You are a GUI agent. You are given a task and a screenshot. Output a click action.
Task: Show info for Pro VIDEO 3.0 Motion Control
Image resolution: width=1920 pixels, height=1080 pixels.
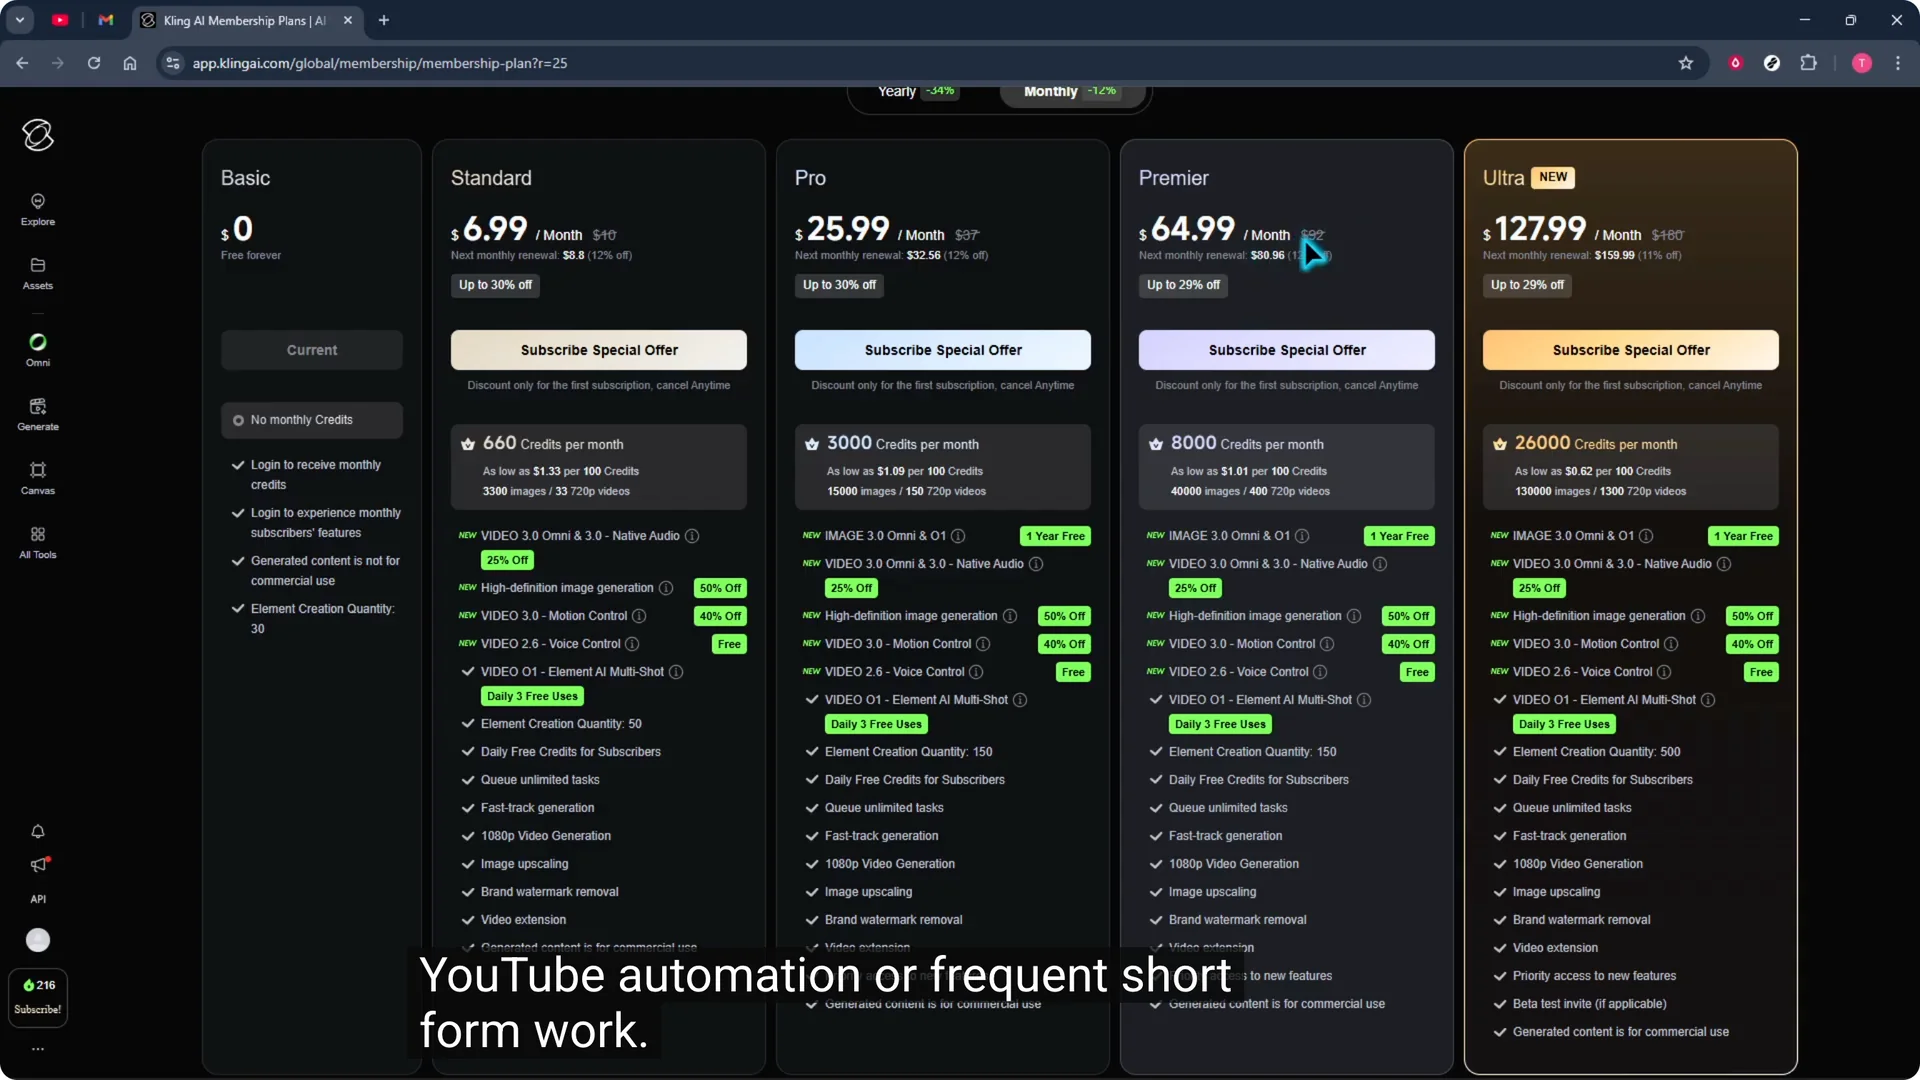coord(983,644)
